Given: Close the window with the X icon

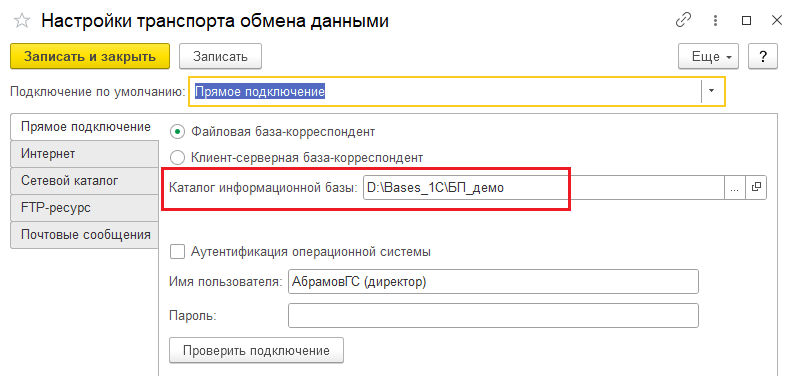Looking at the screenshot, I should click(776, 20).
